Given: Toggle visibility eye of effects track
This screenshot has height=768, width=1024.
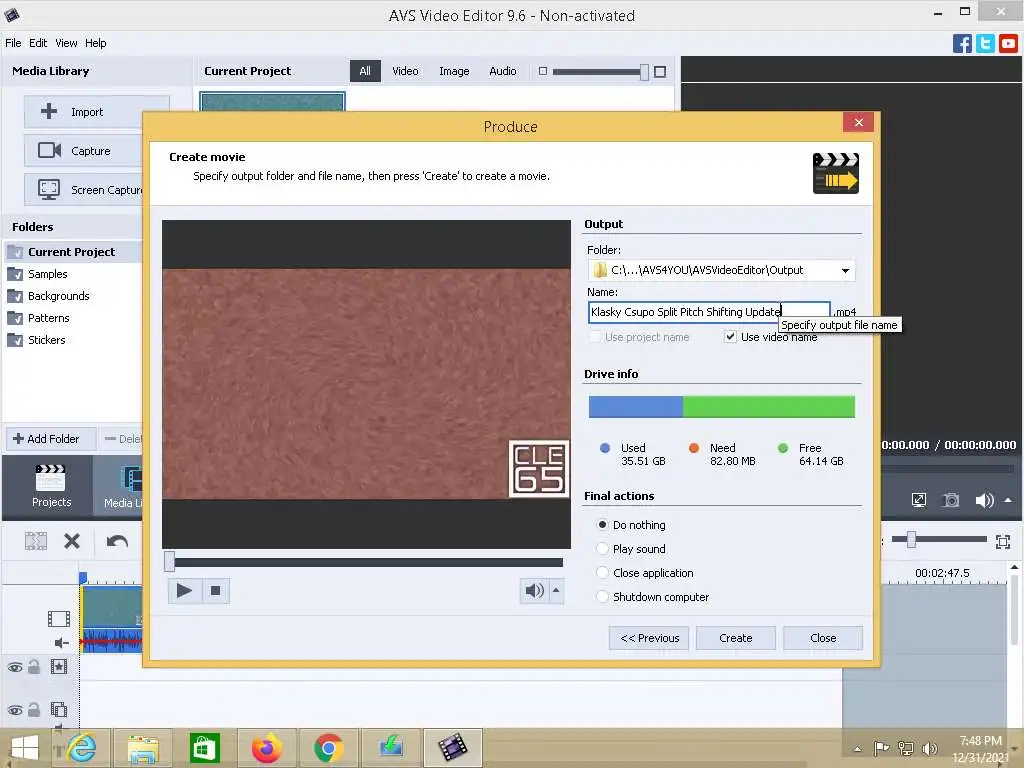Looking at the screenshot, I should tap(14, 667).
